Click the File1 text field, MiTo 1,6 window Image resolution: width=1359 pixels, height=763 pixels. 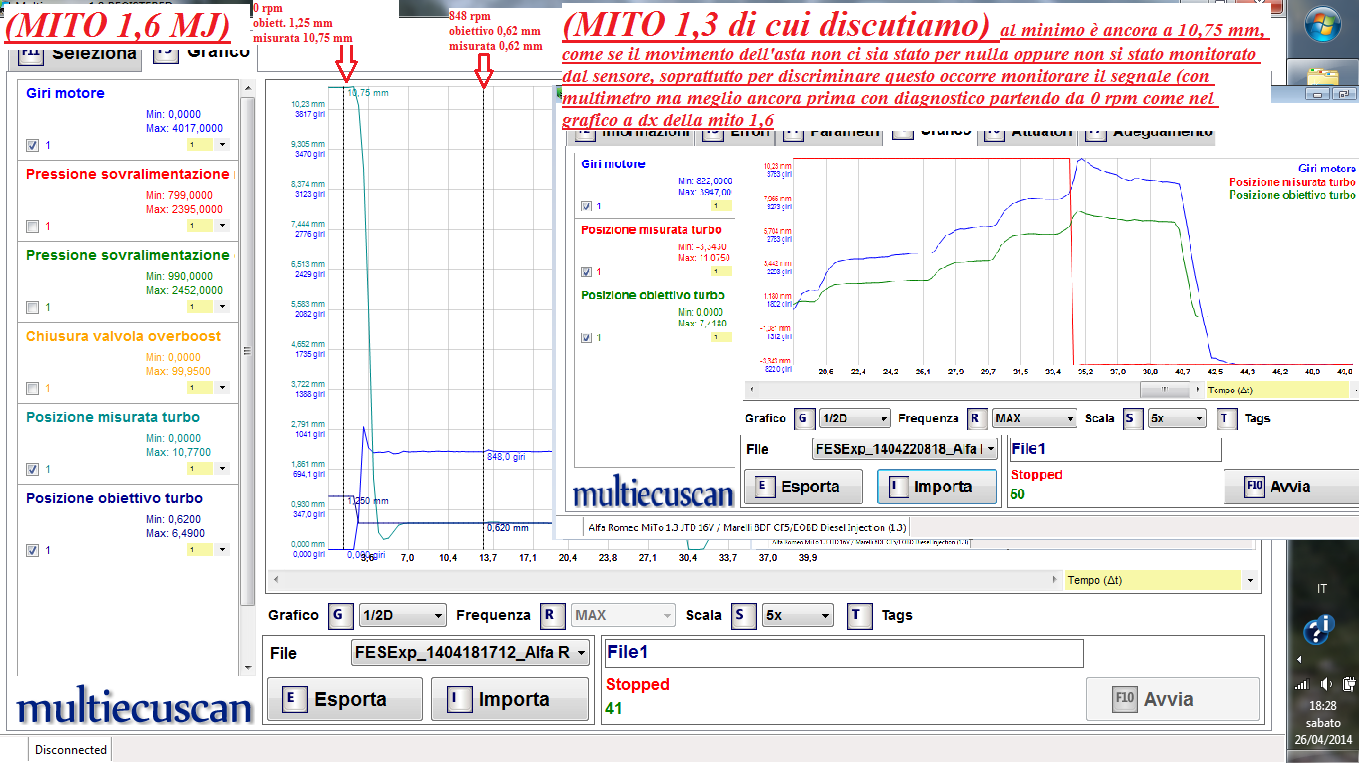tap(844, 653)
